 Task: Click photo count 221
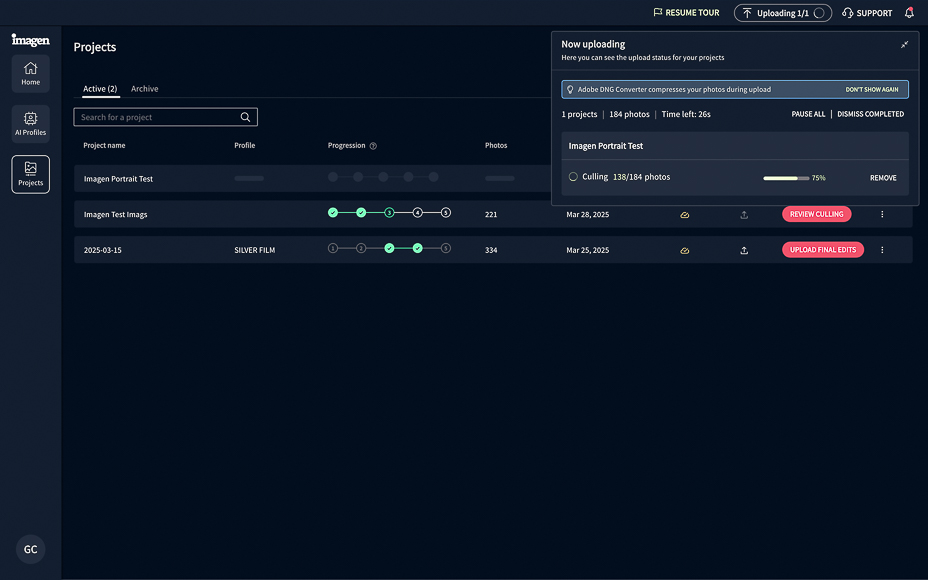click(x=491, y=214)
